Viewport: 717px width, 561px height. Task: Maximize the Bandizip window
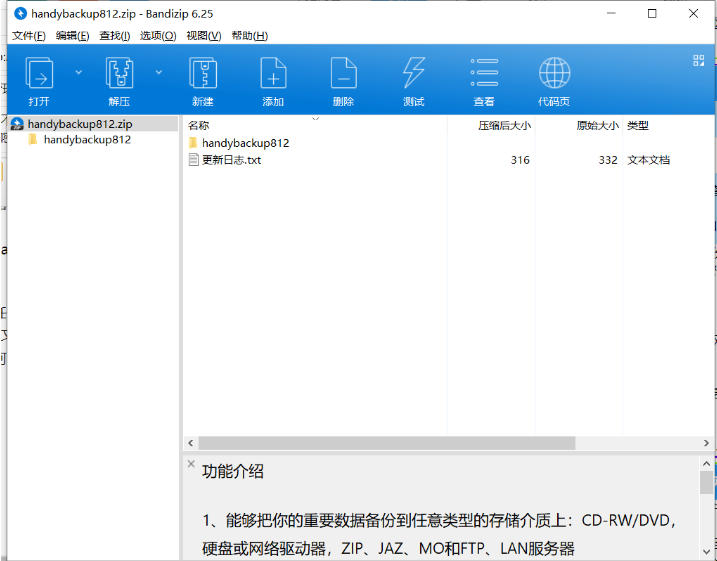[652, 14]
